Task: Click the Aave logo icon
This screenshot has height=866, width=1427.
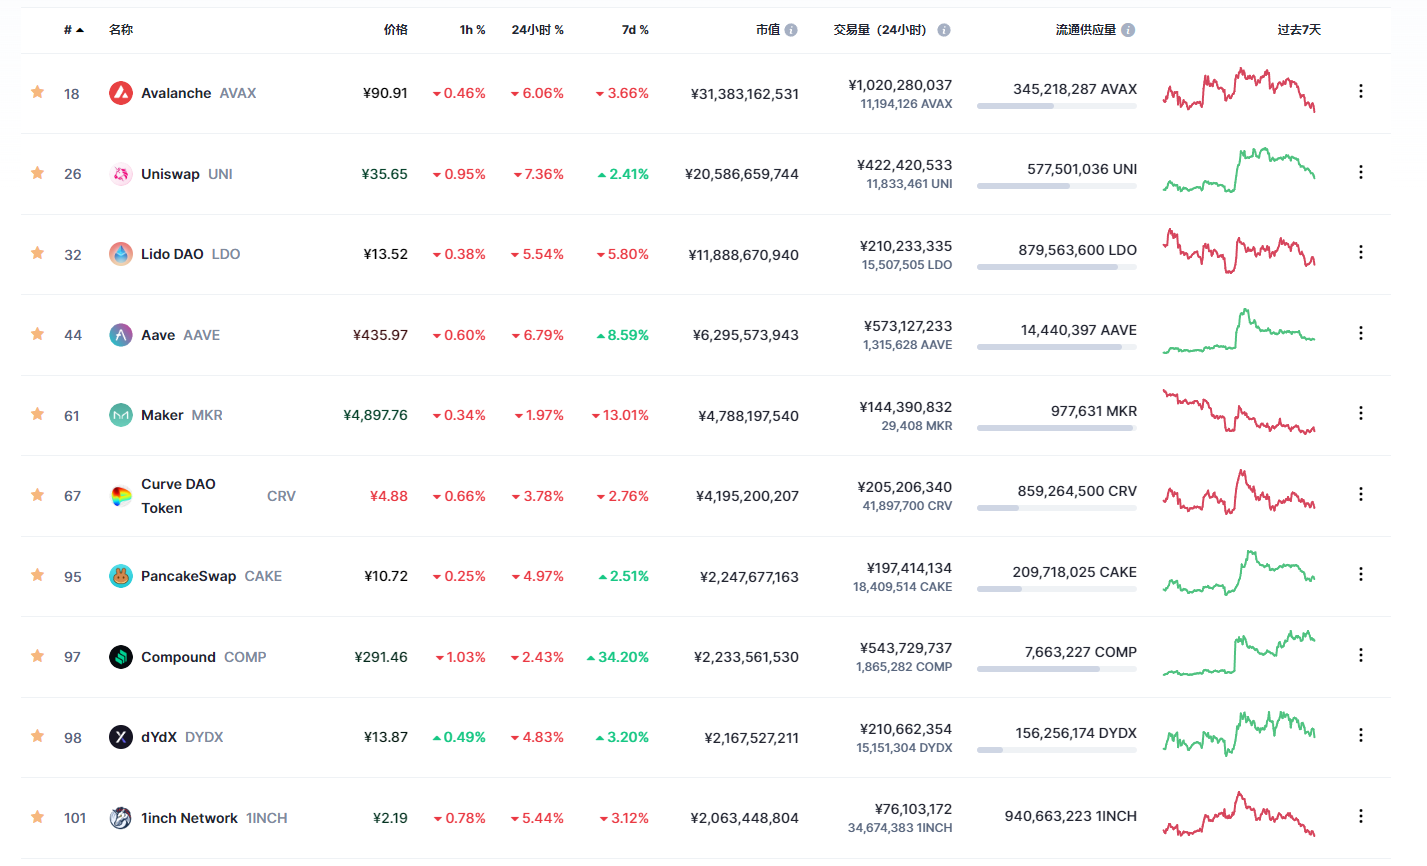Action: click(121, 335)
